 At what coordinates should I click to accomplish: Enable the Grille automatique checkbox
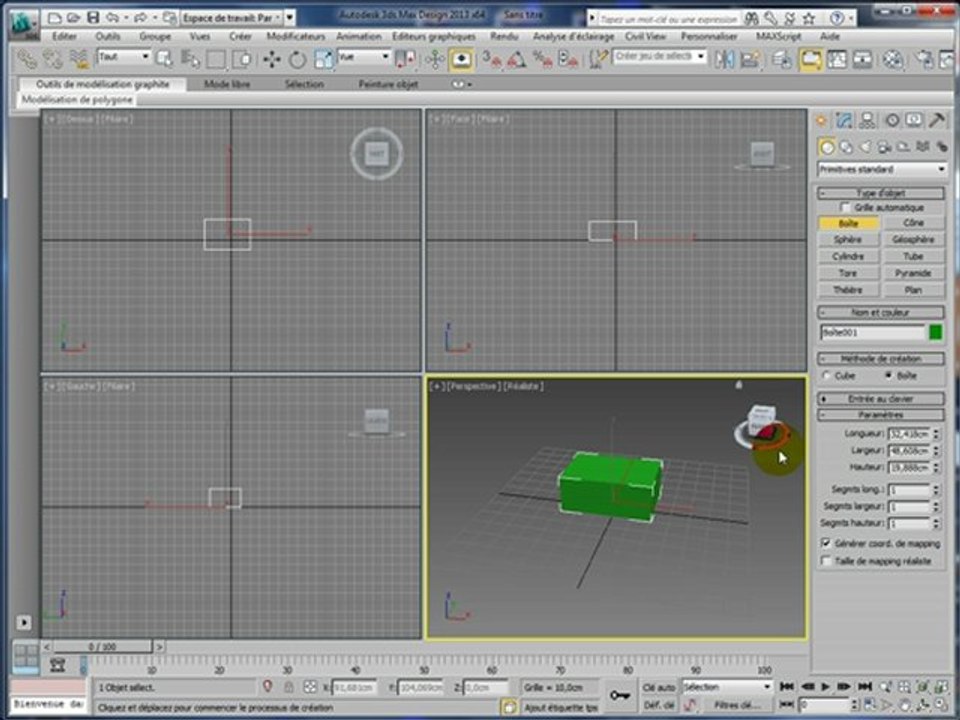pyautogui.click(x=844, y=208)
